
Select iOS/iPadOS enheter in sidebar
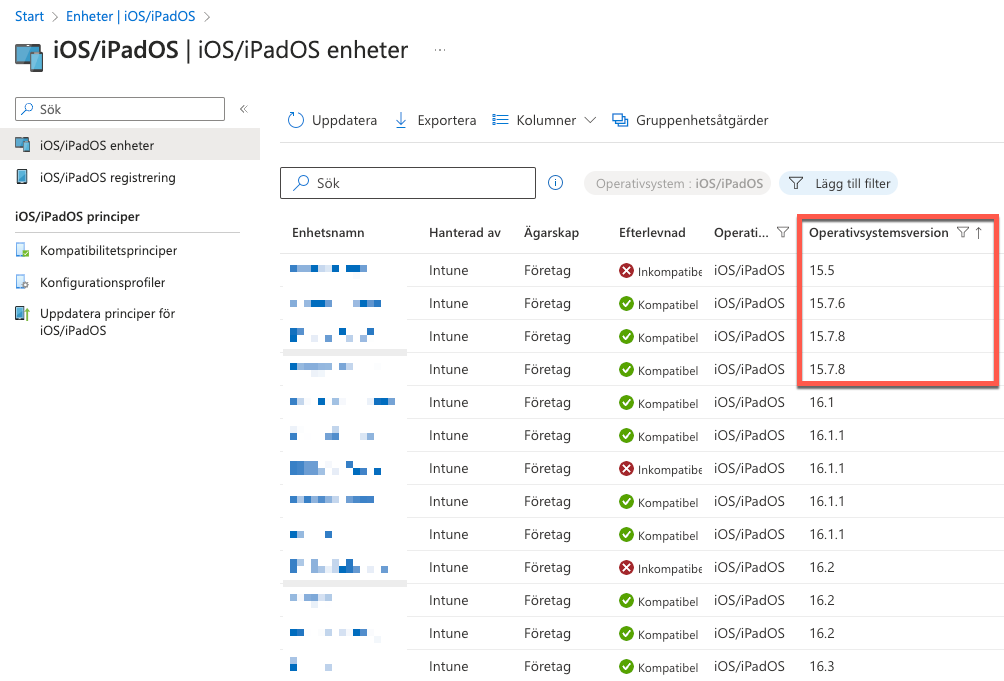[x=96, y=145]
